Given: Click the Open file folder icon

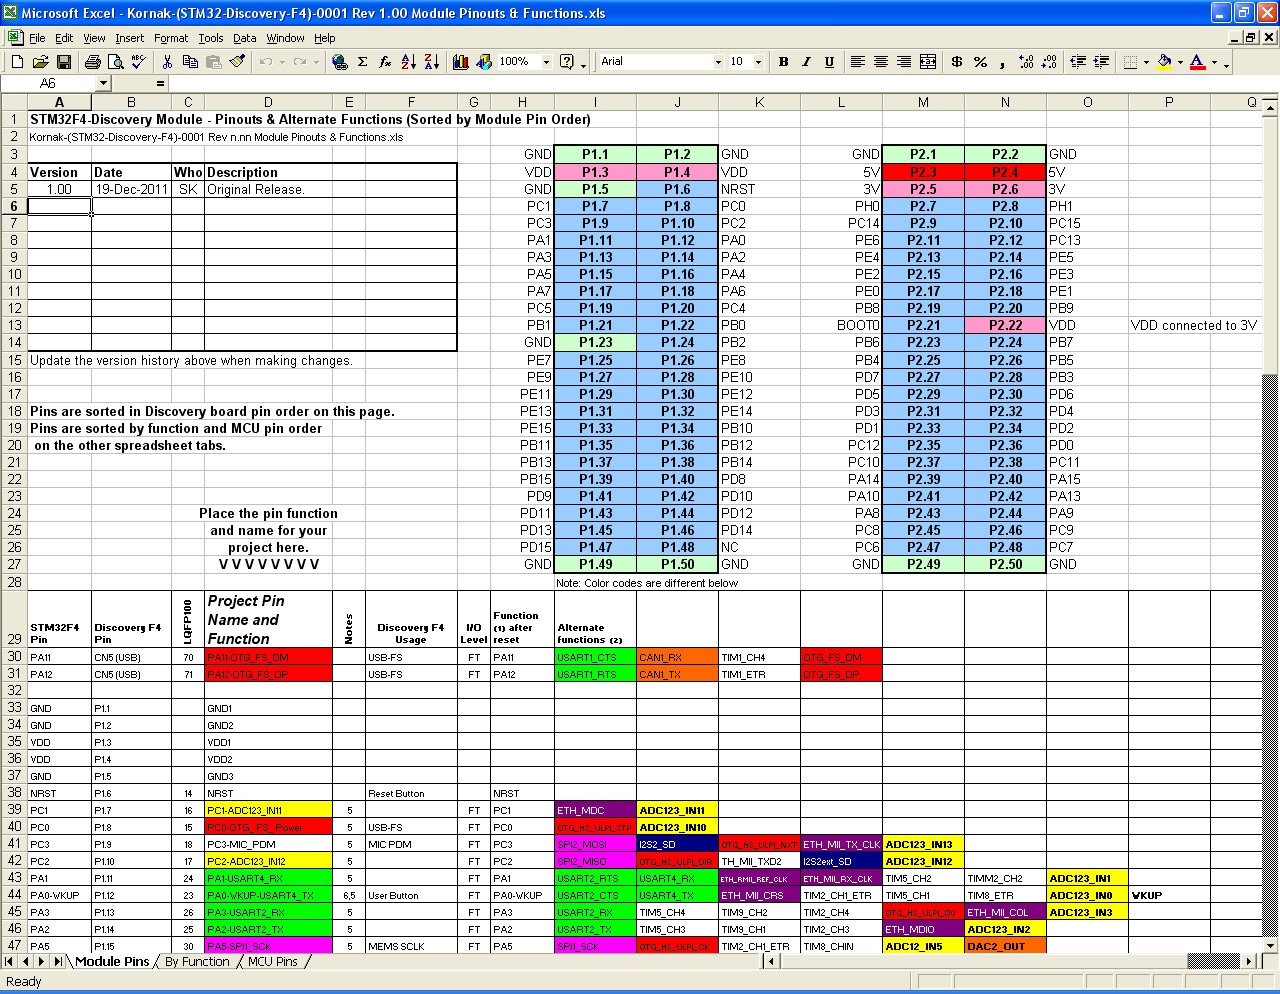Looking at the screenshot, I should coord(41,62).
